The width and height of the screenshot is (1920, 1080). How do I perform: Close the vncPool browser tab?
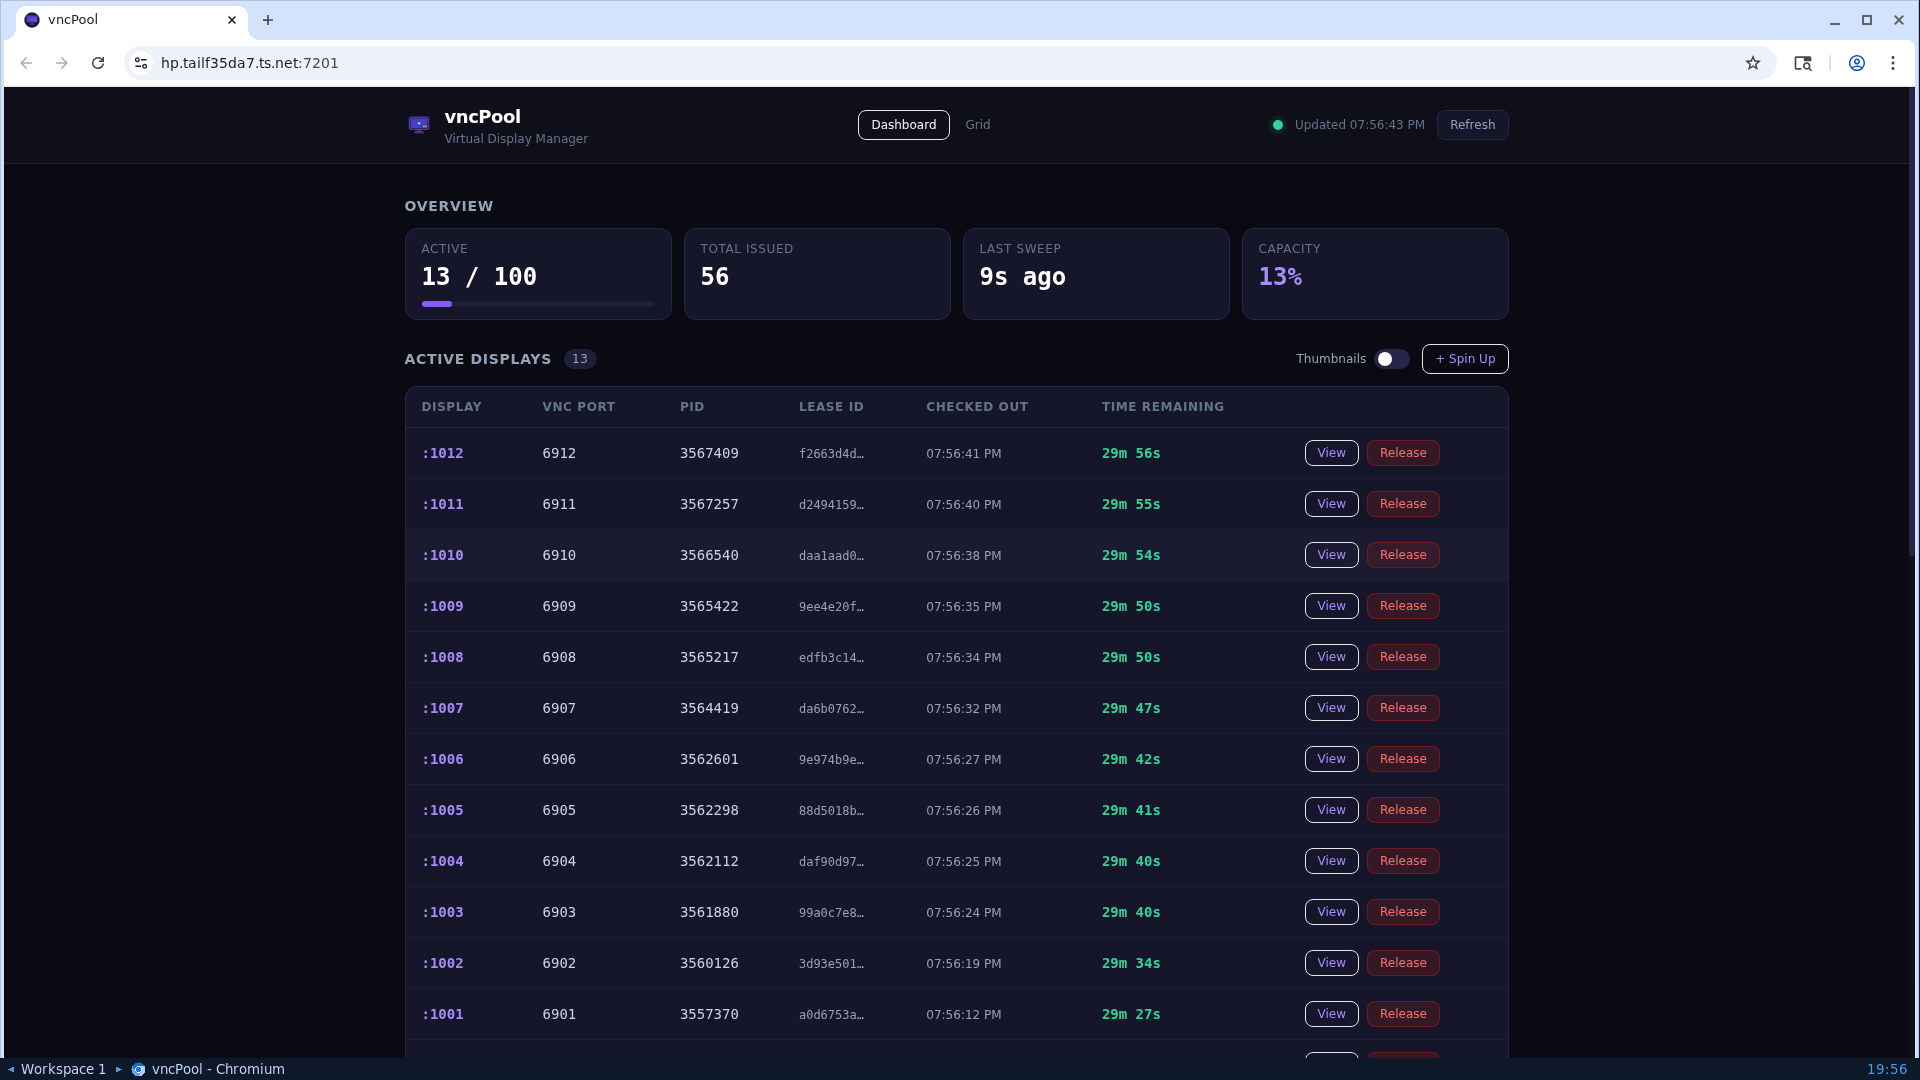tap(232, 20)
